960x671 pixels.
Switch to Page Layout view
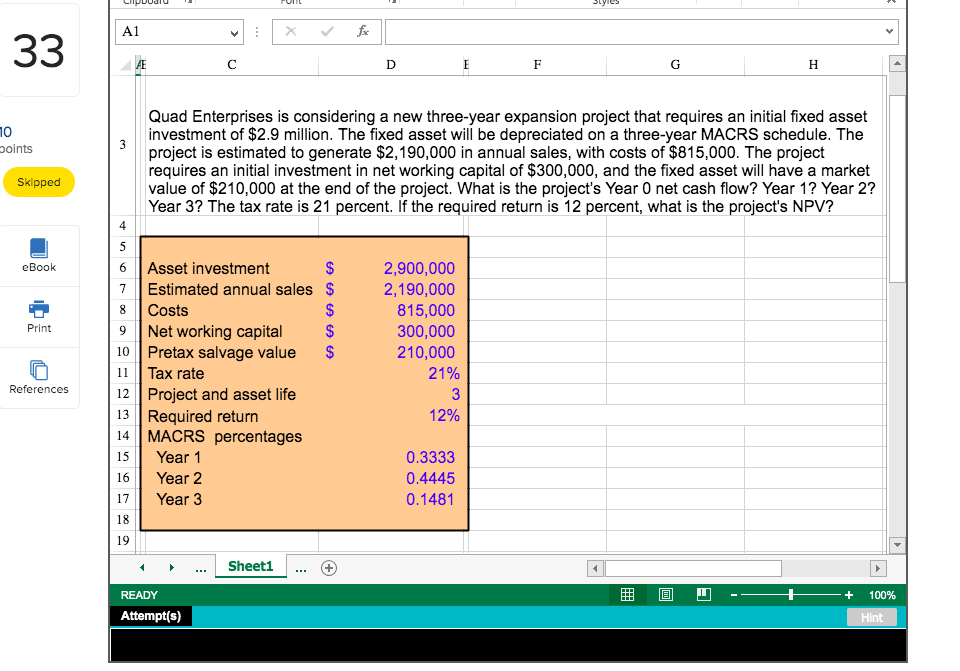tap(666, 594)
